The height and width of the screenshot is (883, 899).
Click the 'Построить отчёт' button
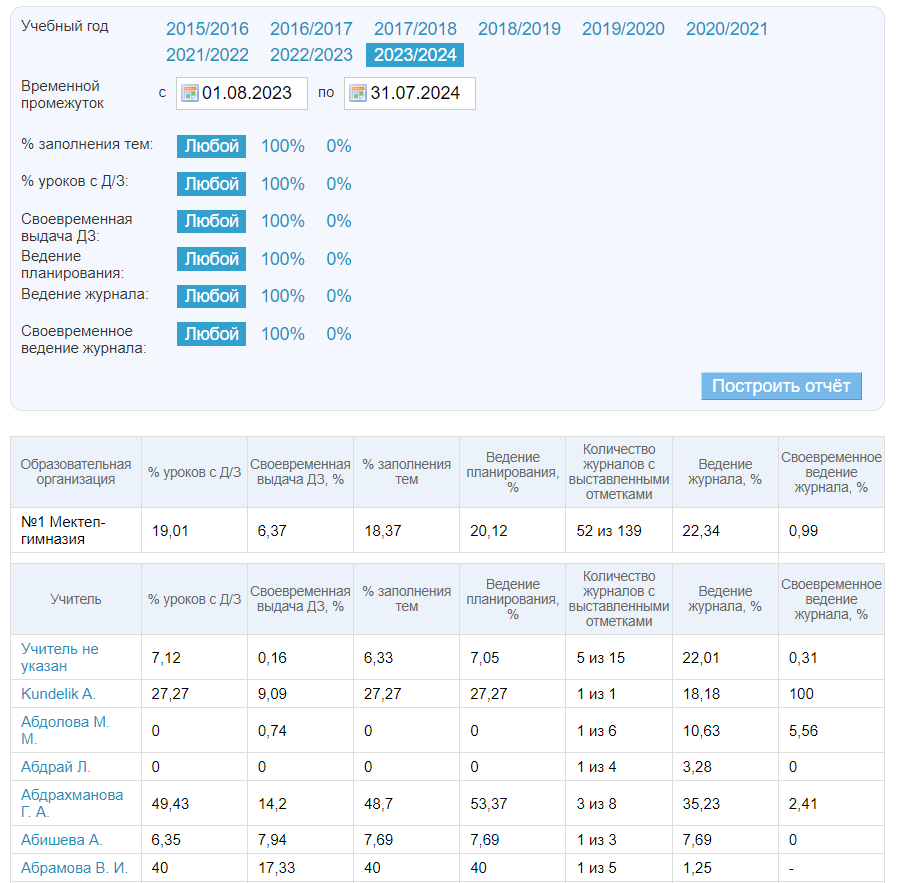tap(781, 386)
